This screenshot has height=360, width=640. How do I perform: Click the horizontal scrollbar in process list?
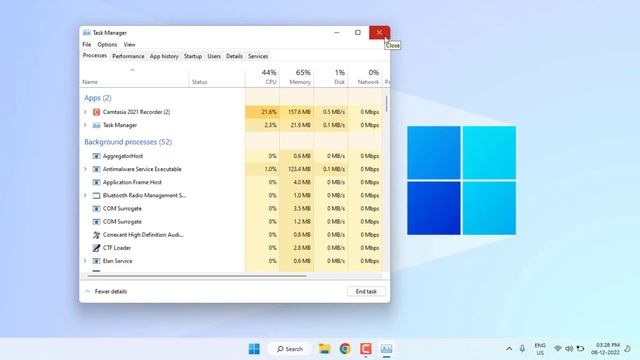click(x=197, y=276)
